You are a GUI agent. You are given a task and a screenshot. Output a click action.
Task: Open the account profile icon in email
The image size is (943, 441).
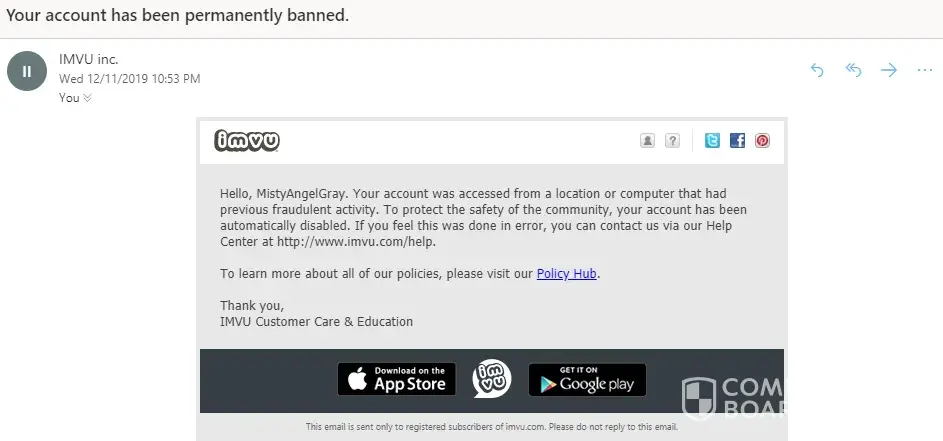648,141
